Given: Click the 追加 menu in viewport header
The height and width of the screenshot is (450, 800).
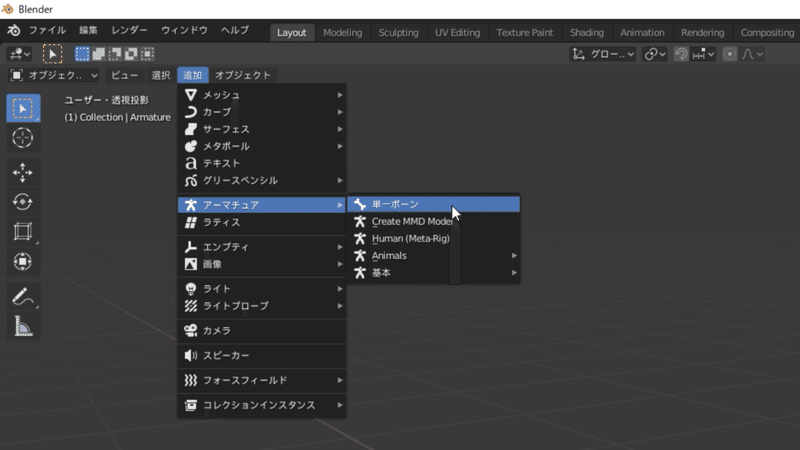Looking at the screenshot, I should [192, 76].
